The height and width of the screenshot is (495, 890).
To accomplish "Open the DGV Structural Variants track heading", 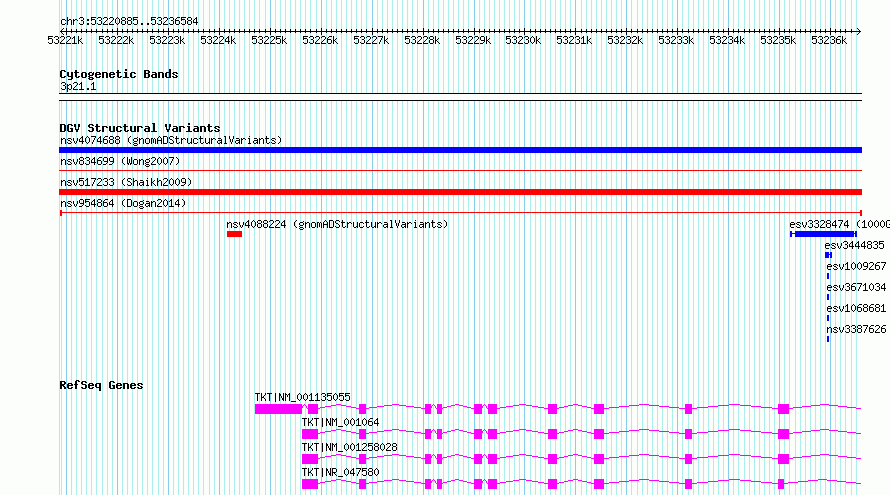I will tap(140, 128).
